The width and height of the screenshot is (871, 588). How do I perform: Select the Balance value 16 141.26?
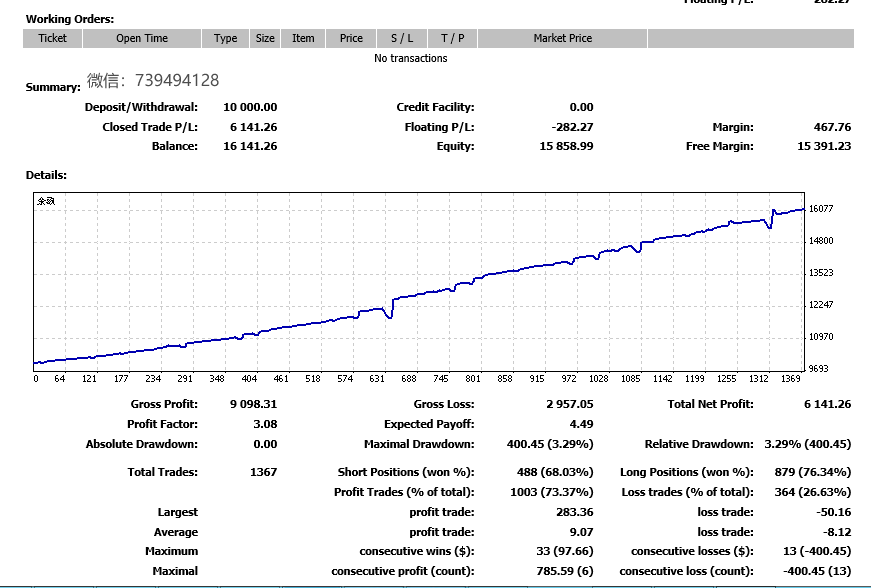[x=250, y=146]
